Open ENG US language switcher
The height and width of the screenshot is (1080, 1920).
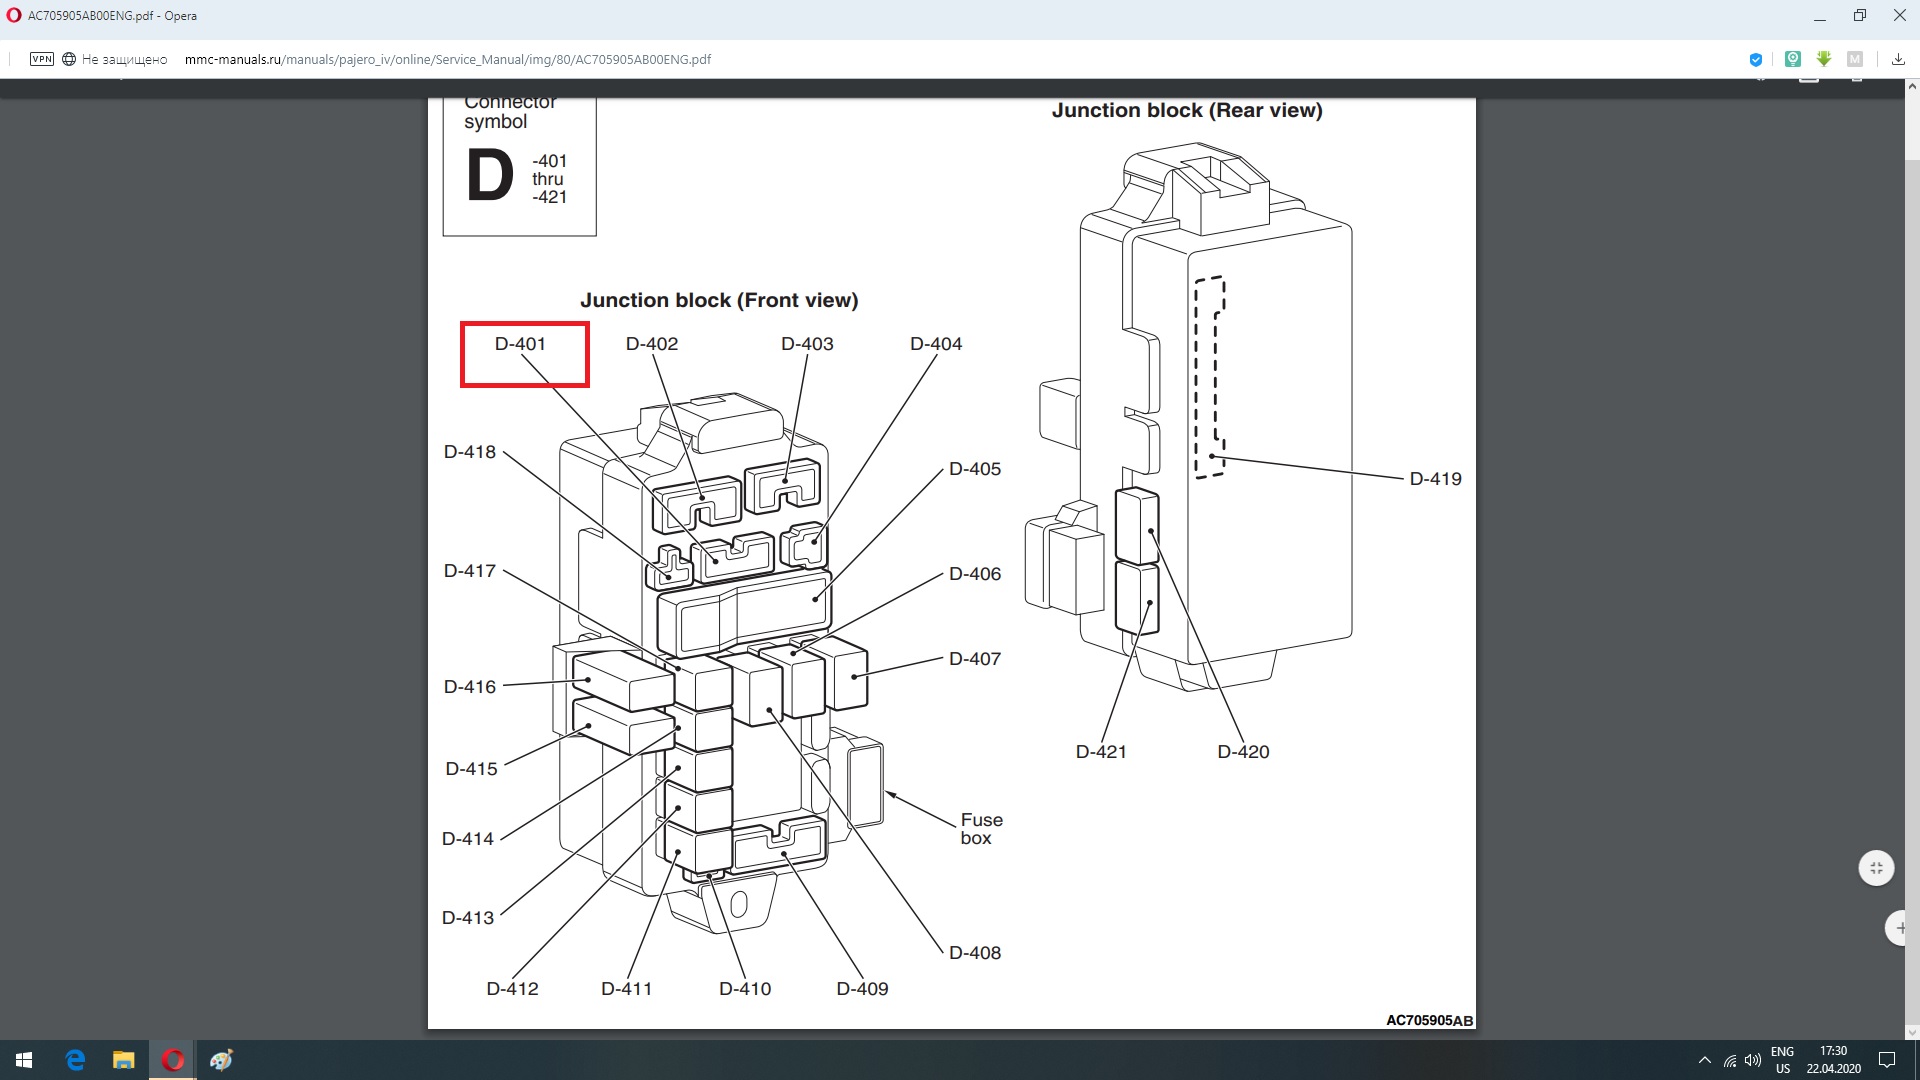click(x=1782, y=1060)
